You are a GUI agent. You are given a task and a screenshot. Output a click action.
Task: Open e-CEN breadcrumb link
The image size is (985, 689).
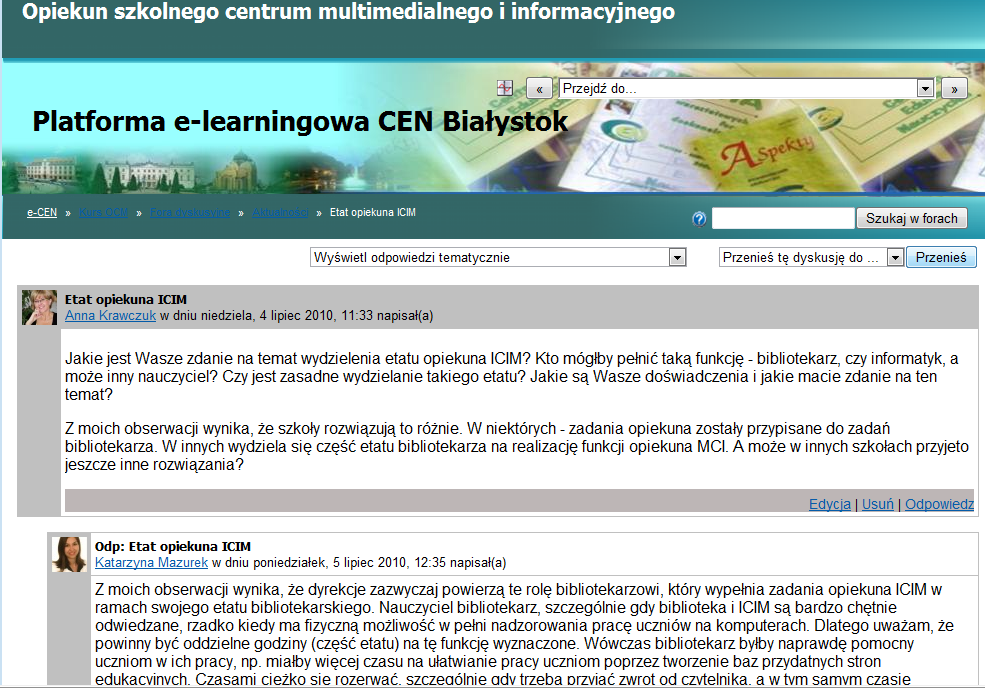(41, 212)
